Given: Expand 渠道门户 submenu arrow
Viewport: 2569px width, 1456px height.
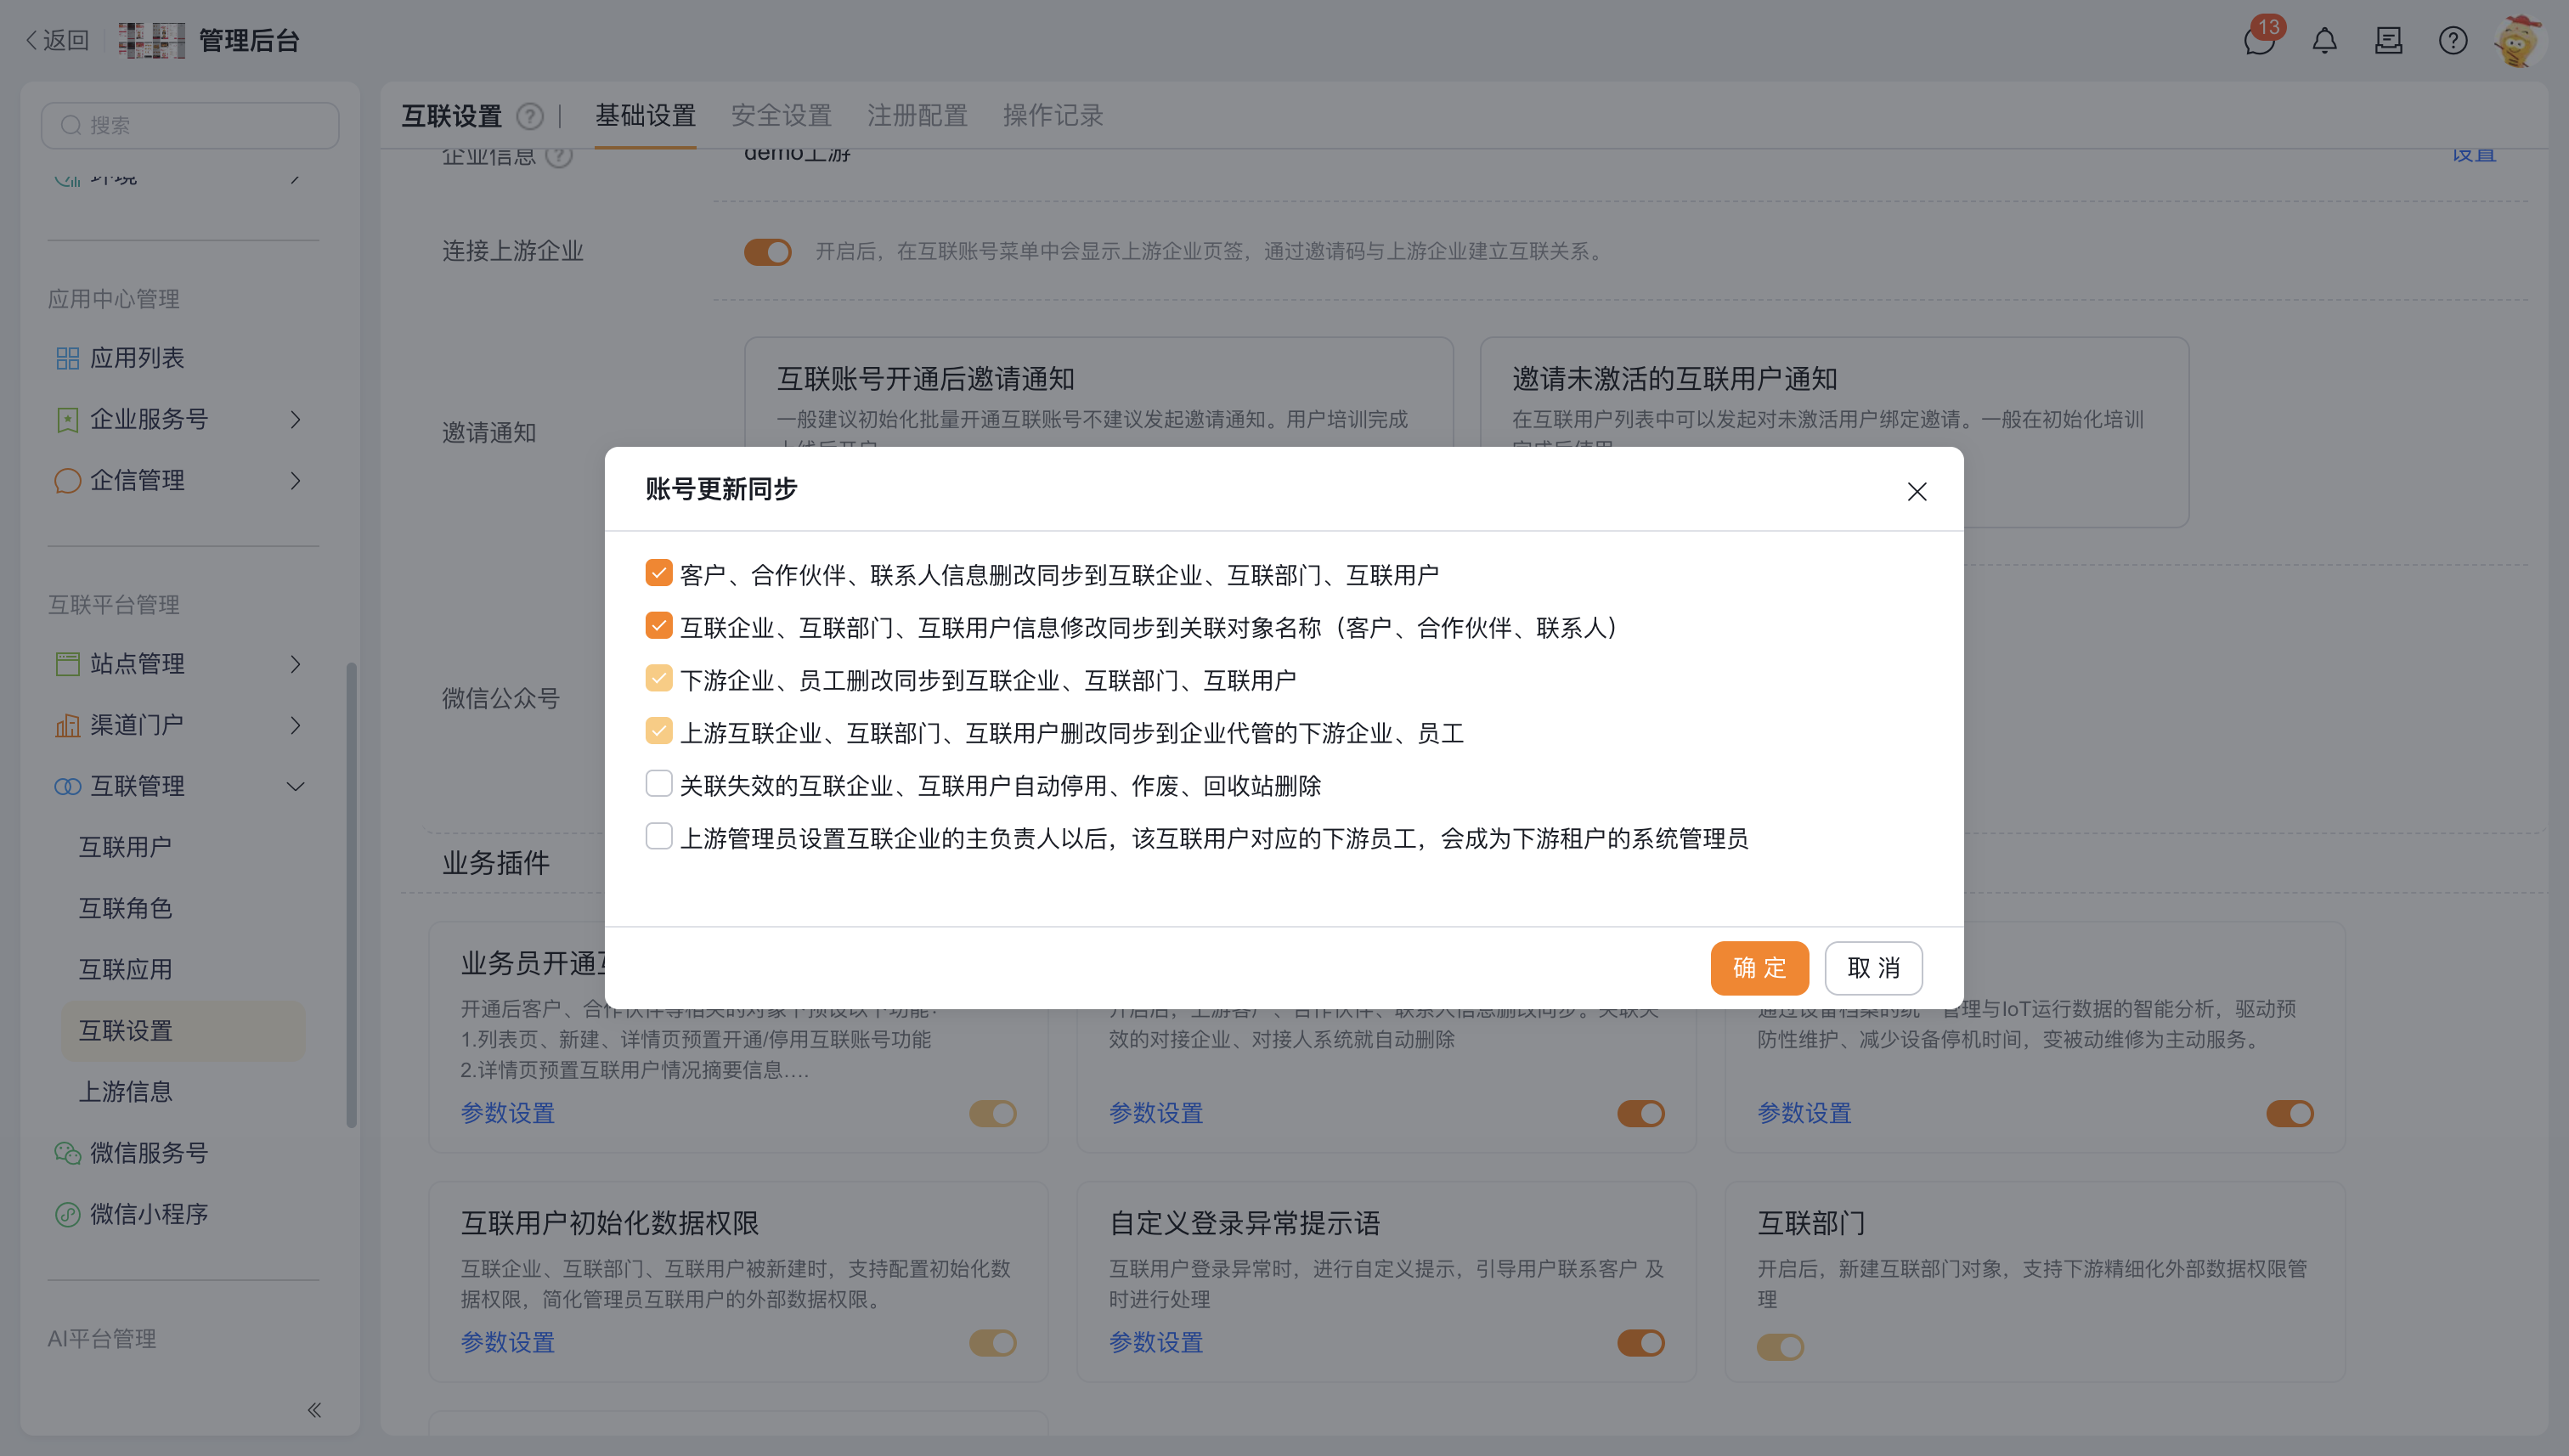Looking at the screenshot, I should coord(295,725).
